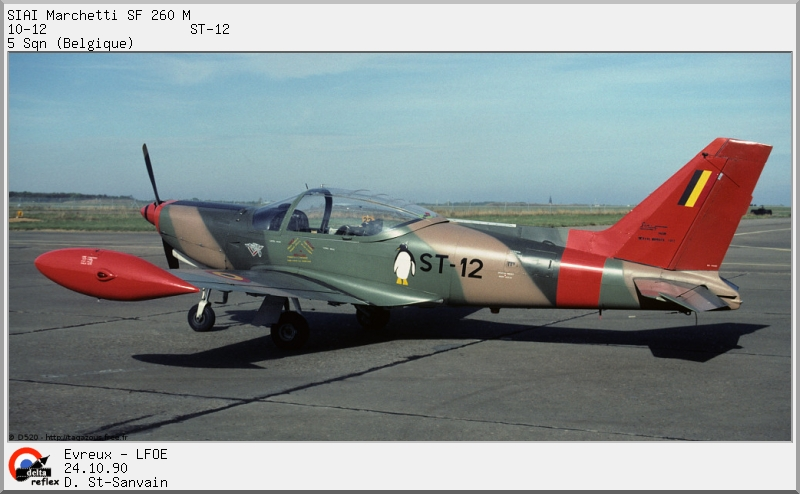Select the 'ST-12' caption text in the header
The image size is (800, 494).
pos(210,29)
